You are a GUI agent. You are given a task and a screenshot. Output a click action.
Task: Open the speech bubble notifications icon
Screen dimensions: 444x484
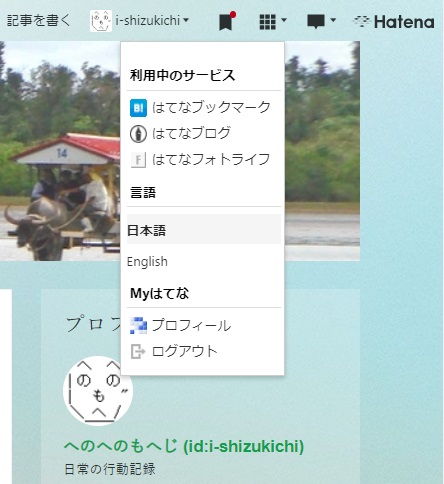(x=316, y=22)
